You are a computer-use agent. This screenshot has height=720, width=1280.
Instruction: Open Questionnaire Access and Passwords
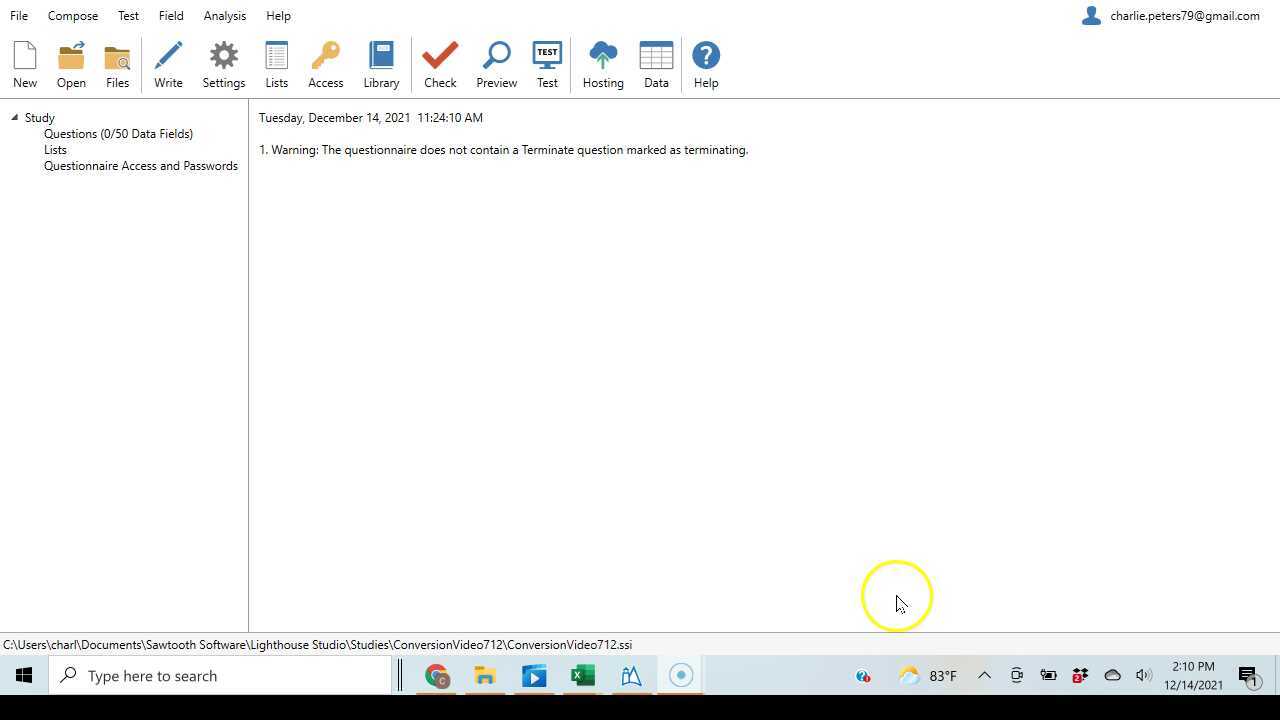140,165
